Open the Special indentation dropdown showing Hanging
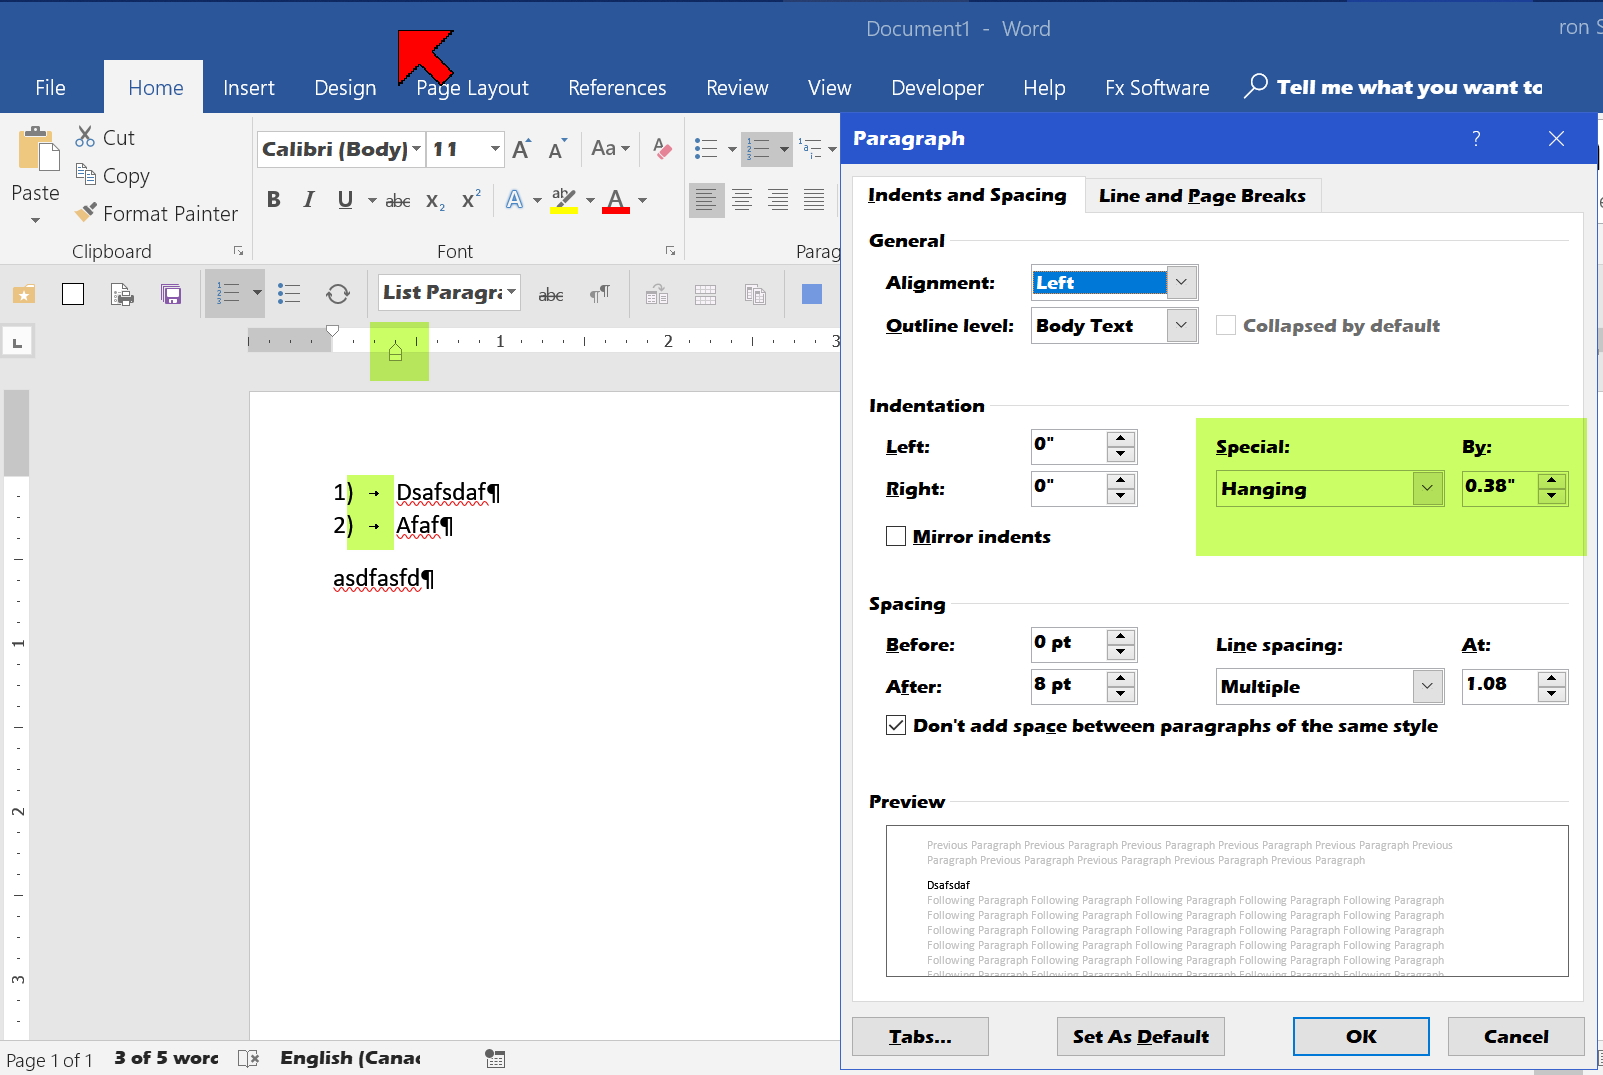1603x1075 pixels. [1427, 488]
